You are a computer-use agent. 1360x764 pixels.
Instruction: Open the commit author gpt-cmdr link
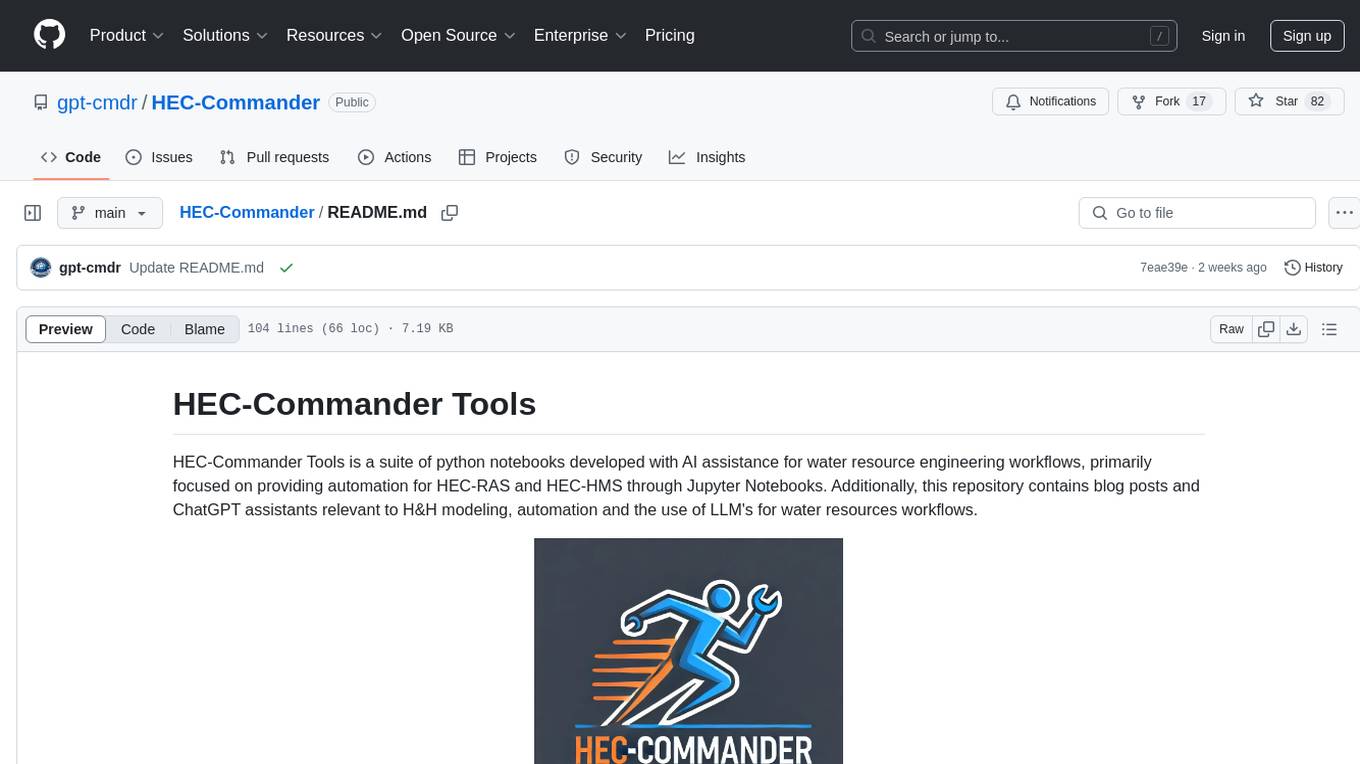(90, 267)
